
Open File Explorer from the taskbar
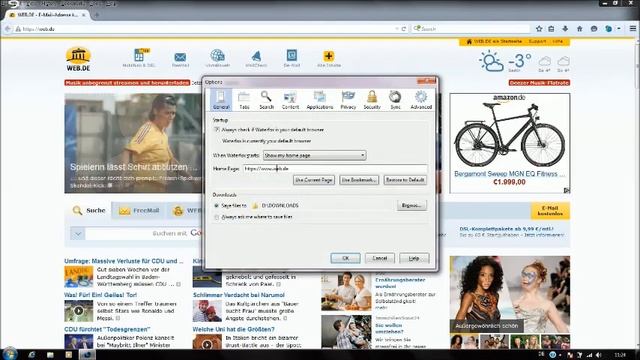50,355
